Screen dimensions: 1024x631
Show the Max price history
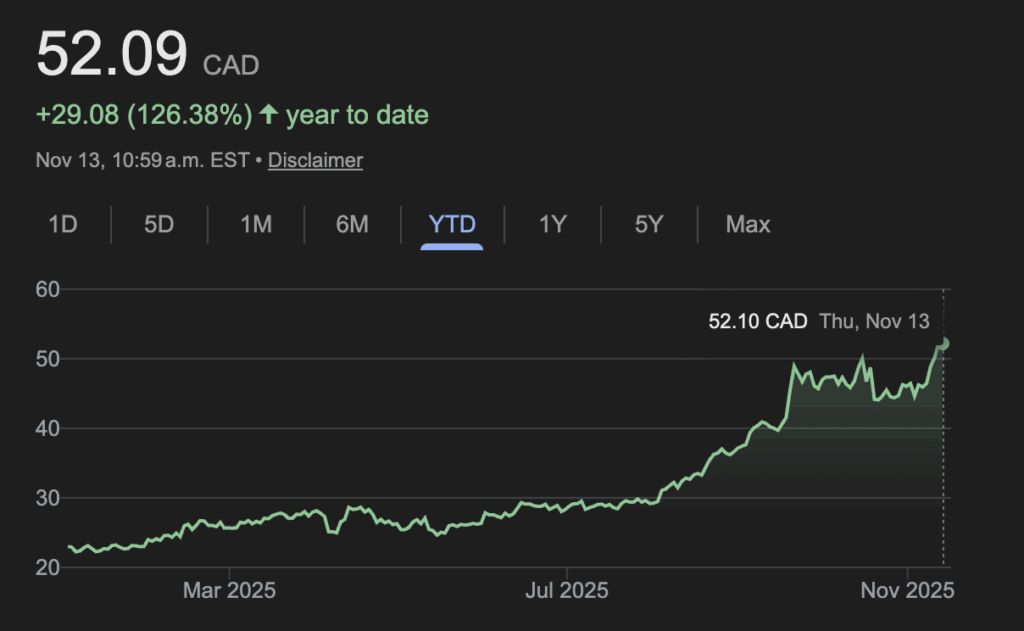click(x=748, y=224)
